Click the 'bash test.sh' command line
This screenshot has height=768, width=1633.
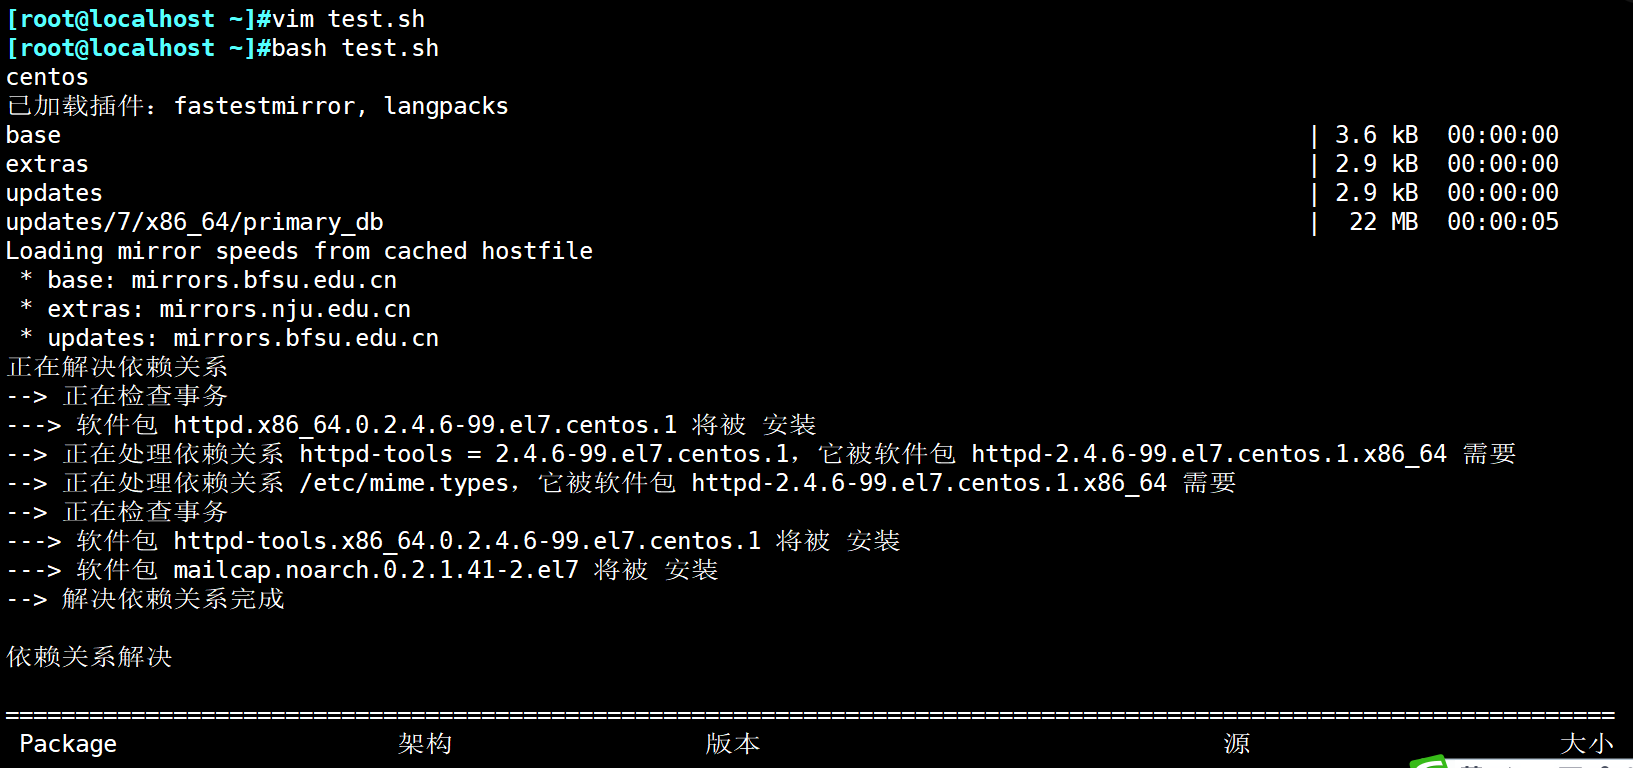pyautogui.click(x=355, y=48)
